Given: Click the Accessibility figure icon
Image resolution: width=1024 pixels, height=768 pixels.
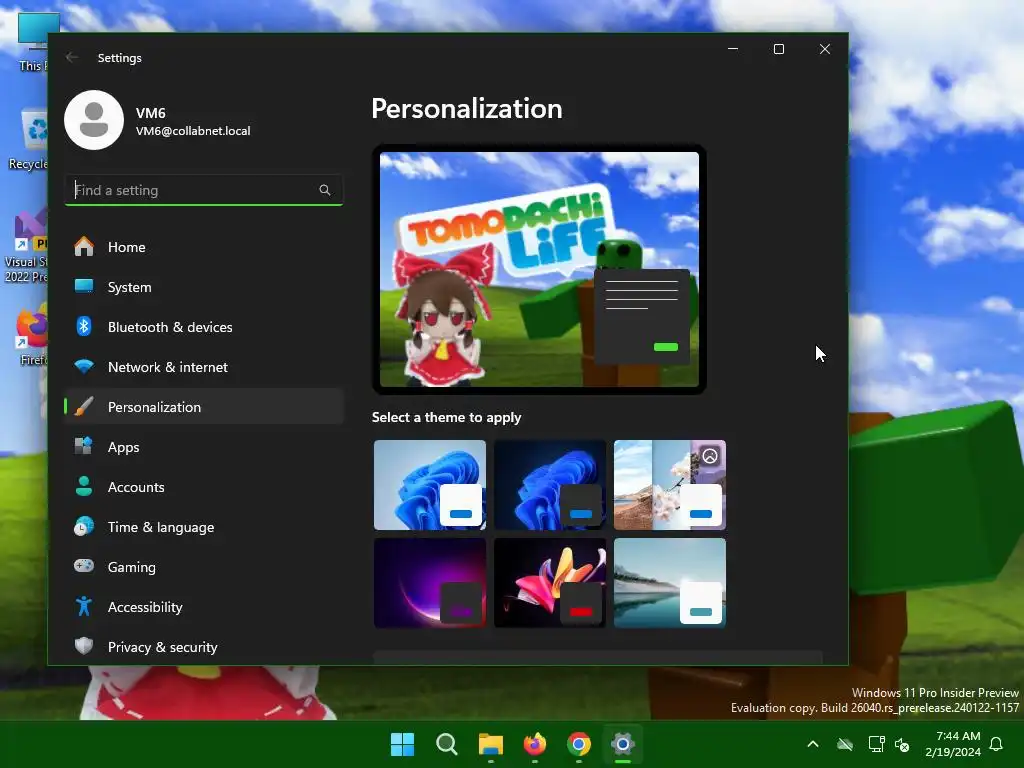Looking at the screenshot, I should click(x=84, y=606).
